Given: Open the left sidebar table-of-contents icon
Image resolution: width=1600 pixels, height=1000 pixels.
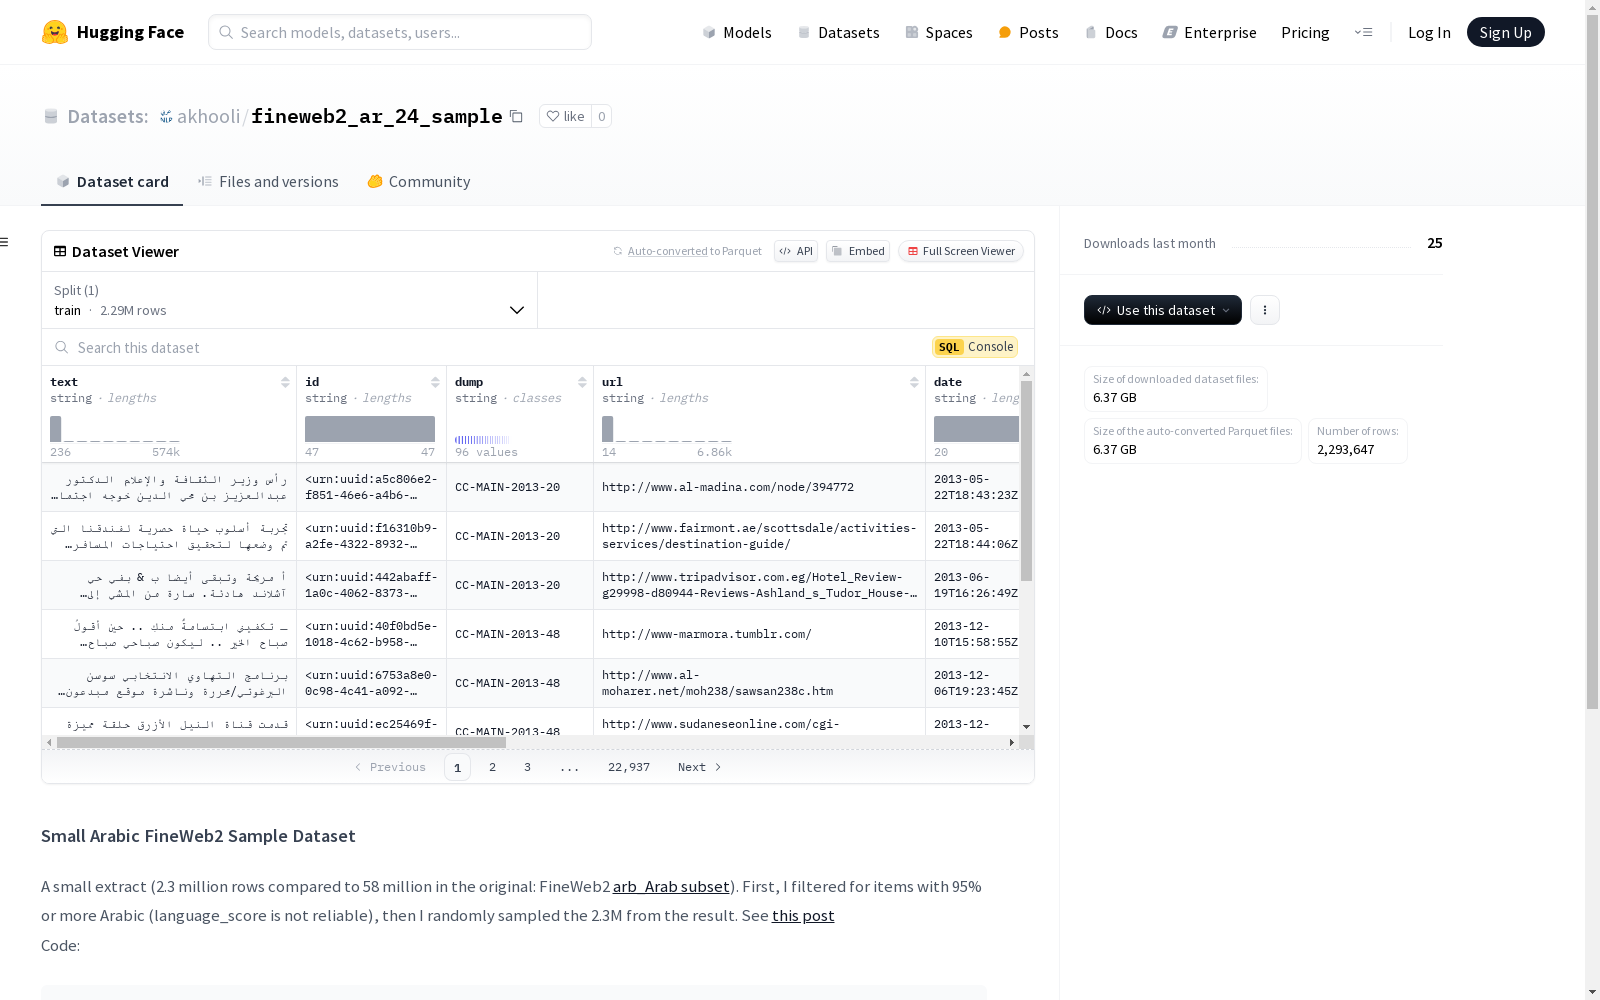Looking at the screenshot, I should point(5,242).
